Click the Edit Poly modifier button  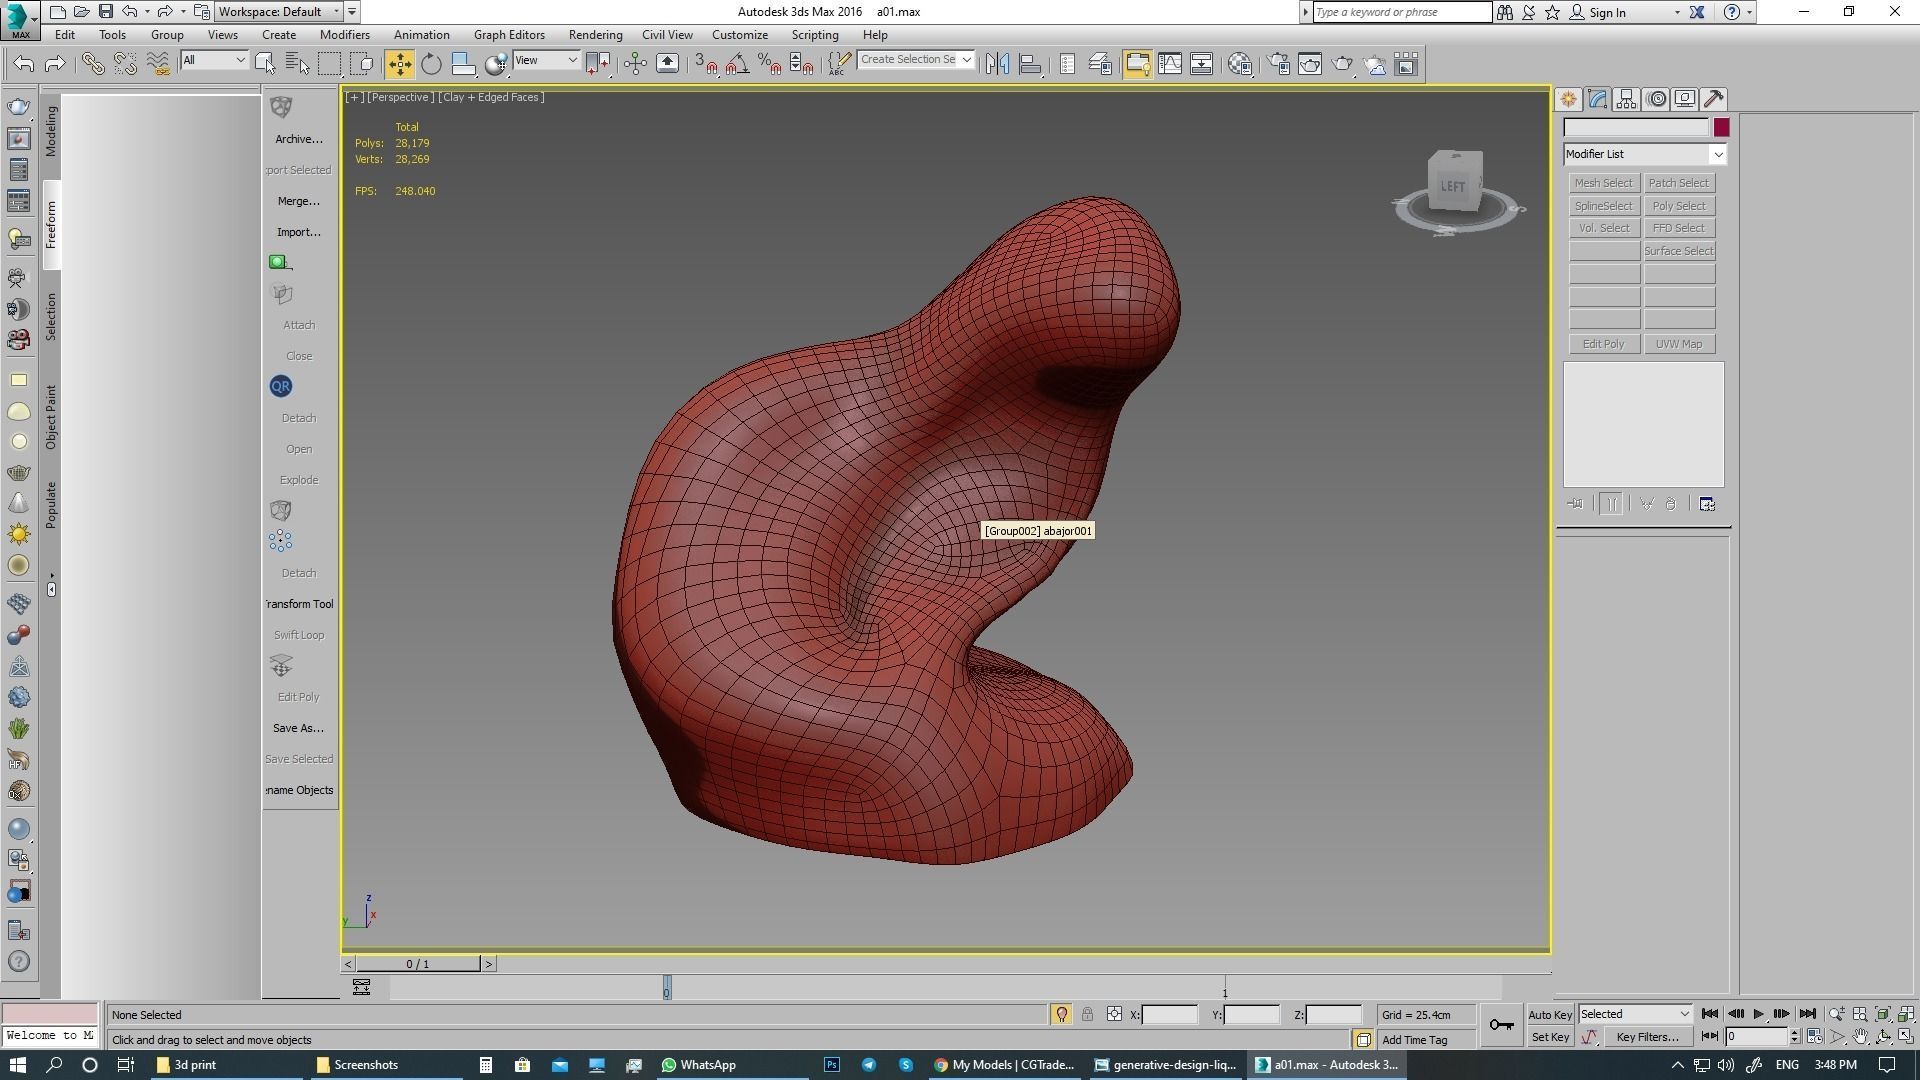(x=1603, y=344)
